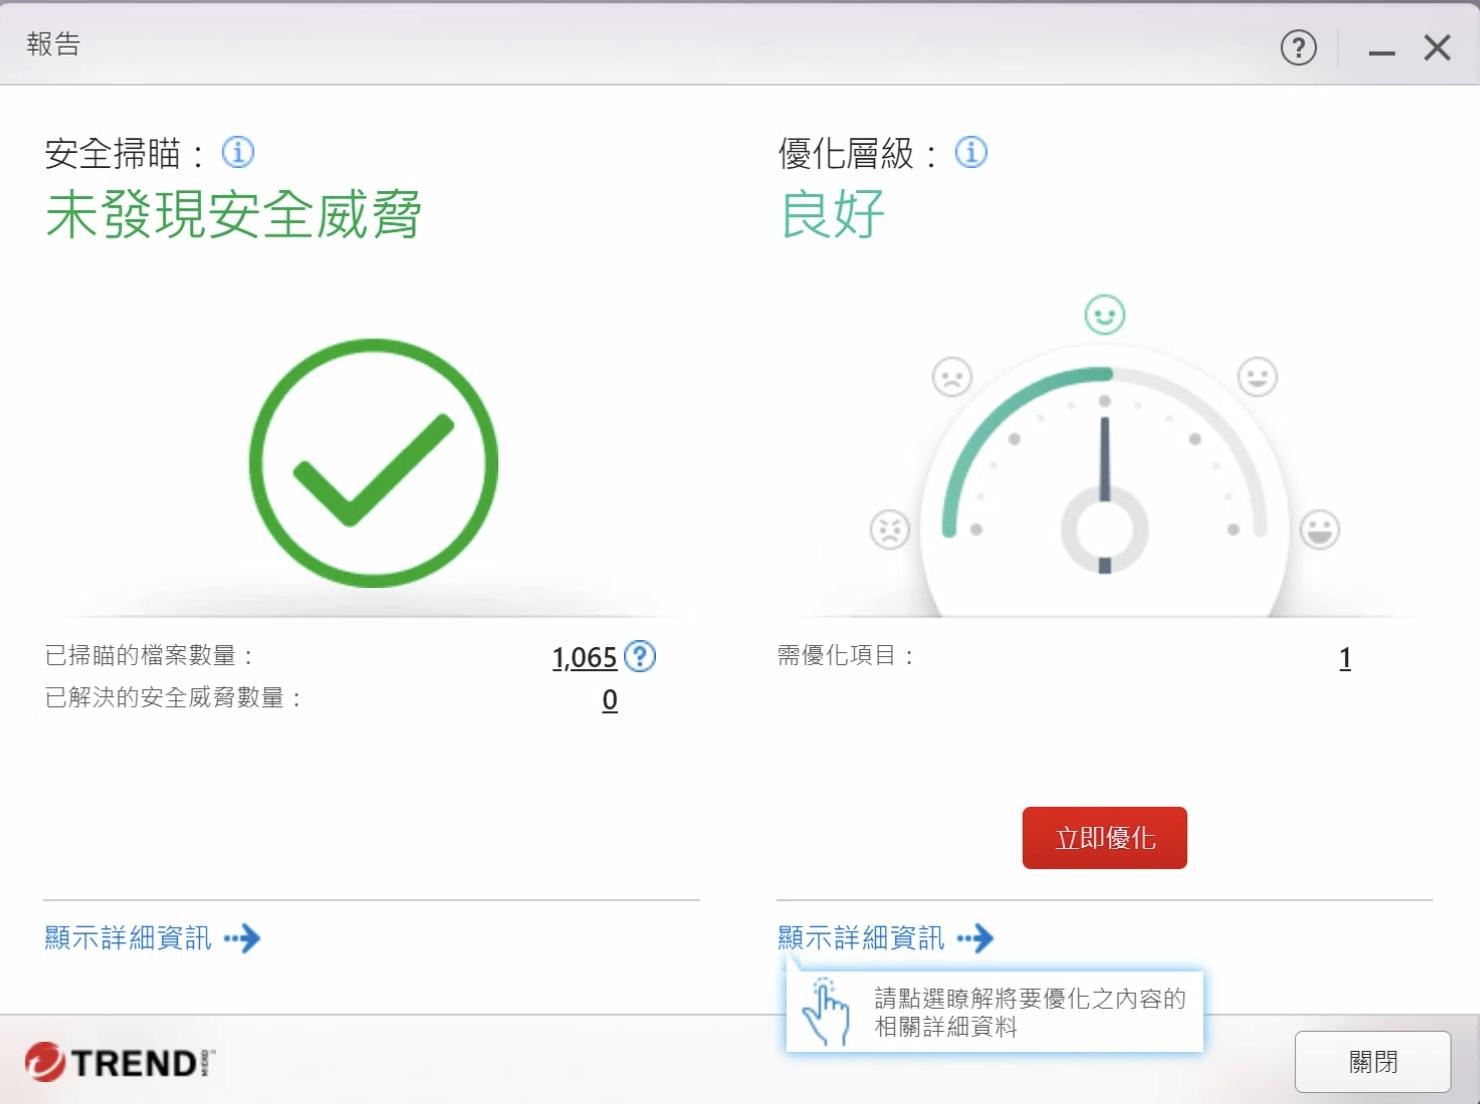The width and height of the screenshot is (1480, 1104).
Task: Click the grinning face at gauge right end
Action: pyautogui.click(x=1319, y=529)
